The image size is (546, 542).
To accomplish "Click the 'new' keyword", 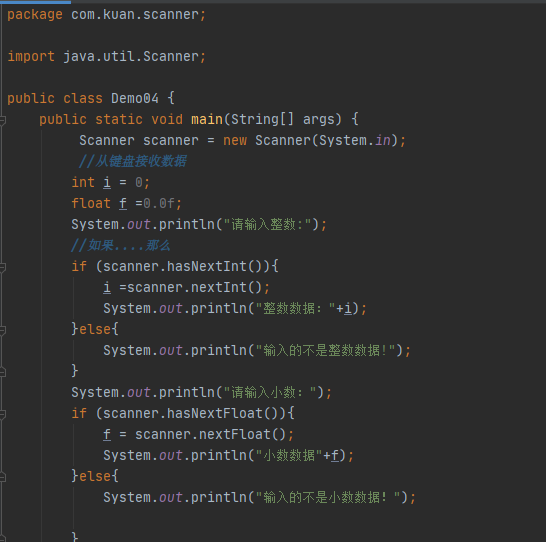I will pyautogui.click(x=235, y=140).
